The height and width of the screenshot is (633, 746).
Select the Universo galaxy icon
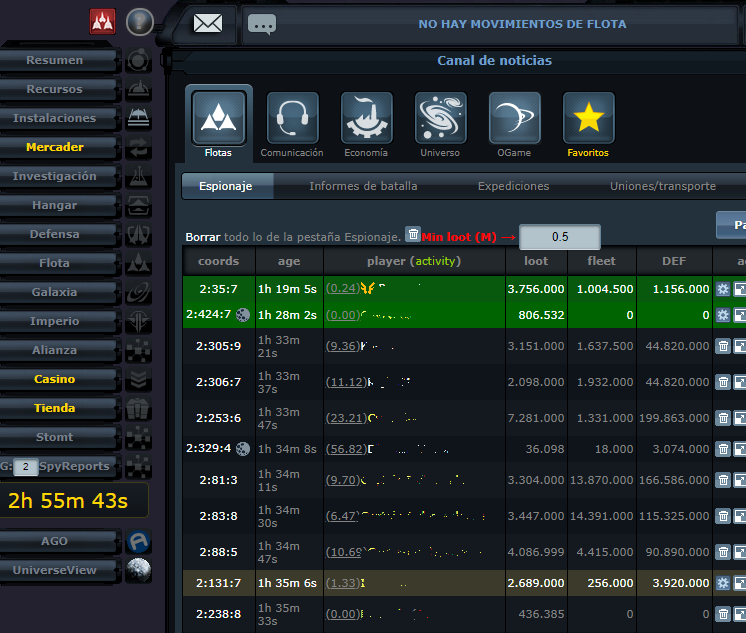(x=440, y=119)
